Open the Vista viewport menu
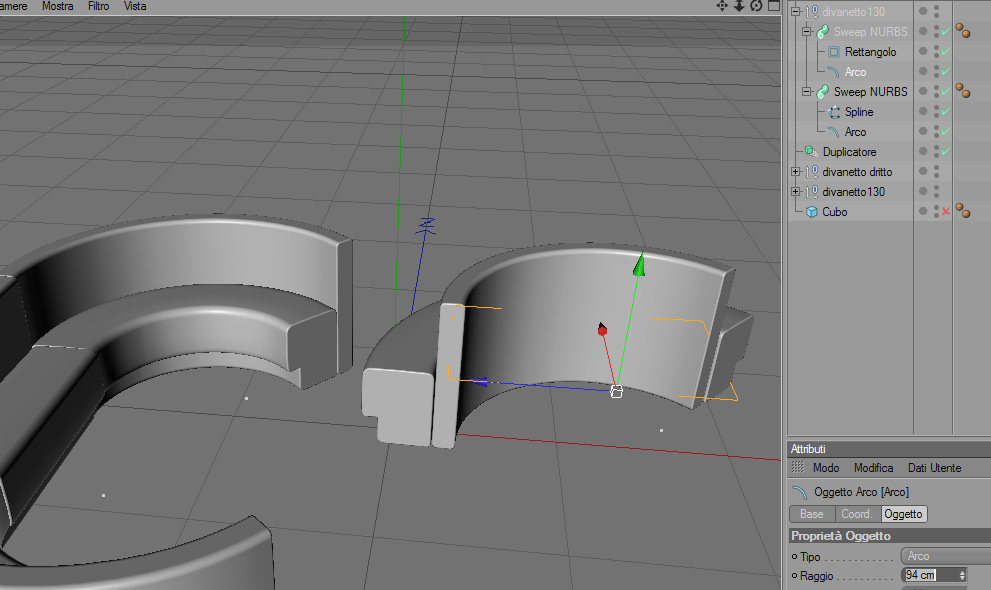This screenshot has height=590, width=991. pyautogui.click(x=135, y=6)
